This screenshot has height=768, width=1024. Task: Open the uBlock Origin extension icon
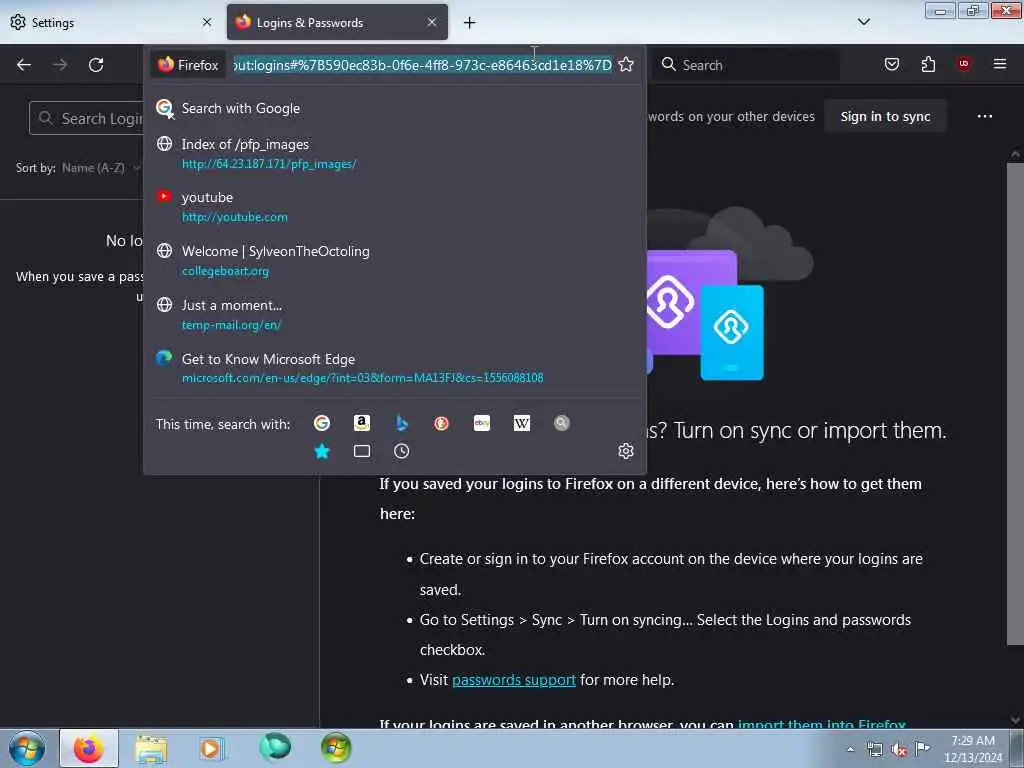(x=964, y=63)
